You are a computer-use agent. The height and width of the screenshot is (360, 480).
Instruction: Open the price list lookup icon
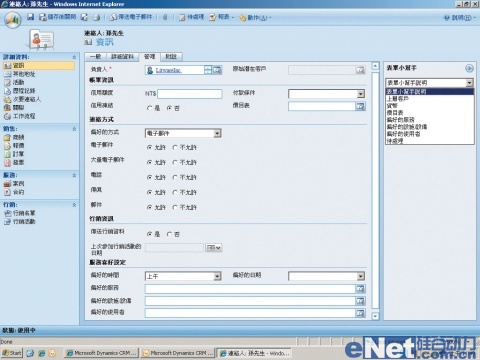(360, 106)
